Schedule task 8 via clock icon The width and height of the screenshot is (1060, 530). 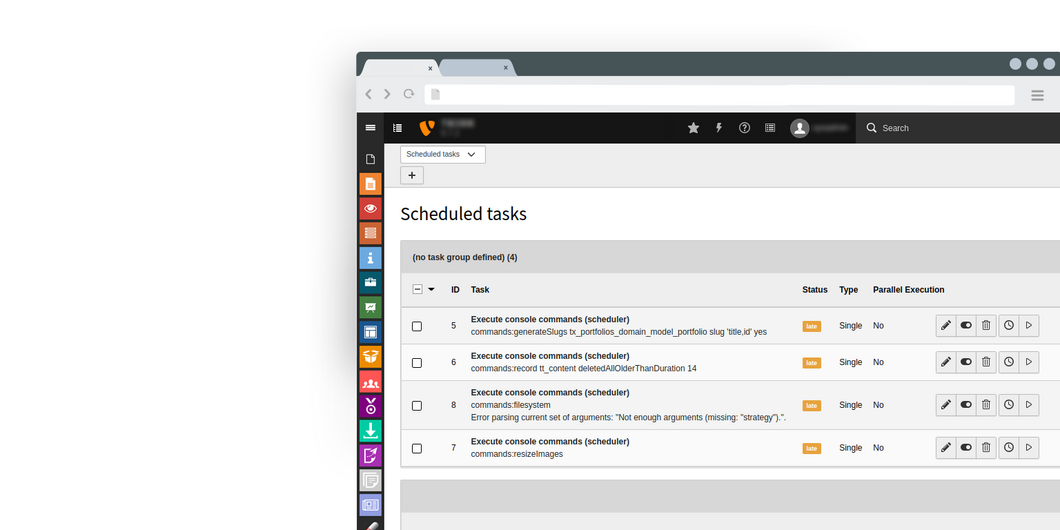click(x=1009, y=405)
